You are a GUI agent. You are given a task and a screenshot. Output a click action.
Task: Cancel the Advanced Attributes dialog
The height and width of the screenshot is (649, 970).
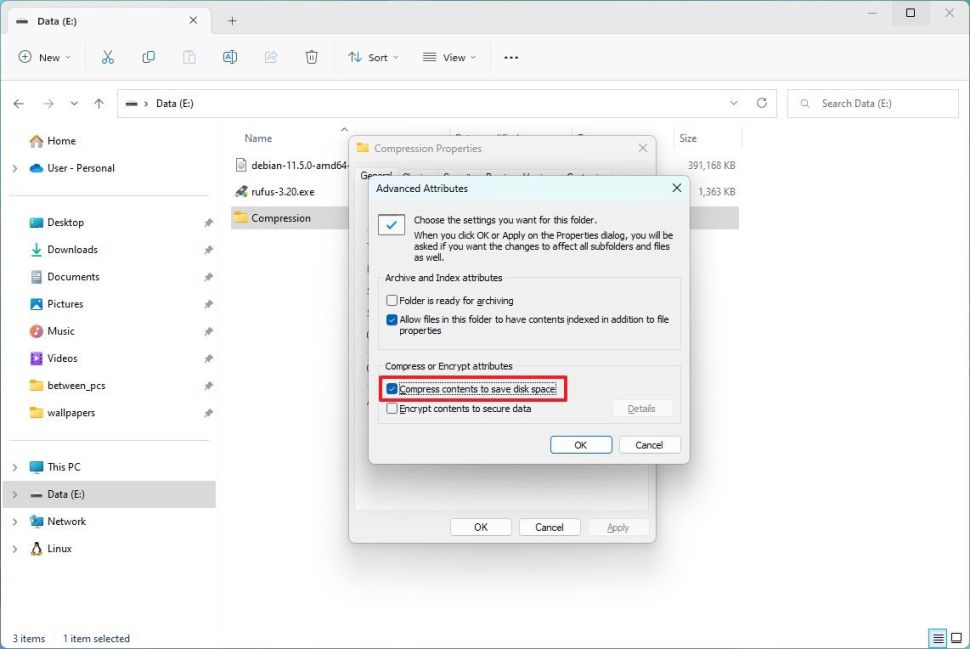click(649, 445)
